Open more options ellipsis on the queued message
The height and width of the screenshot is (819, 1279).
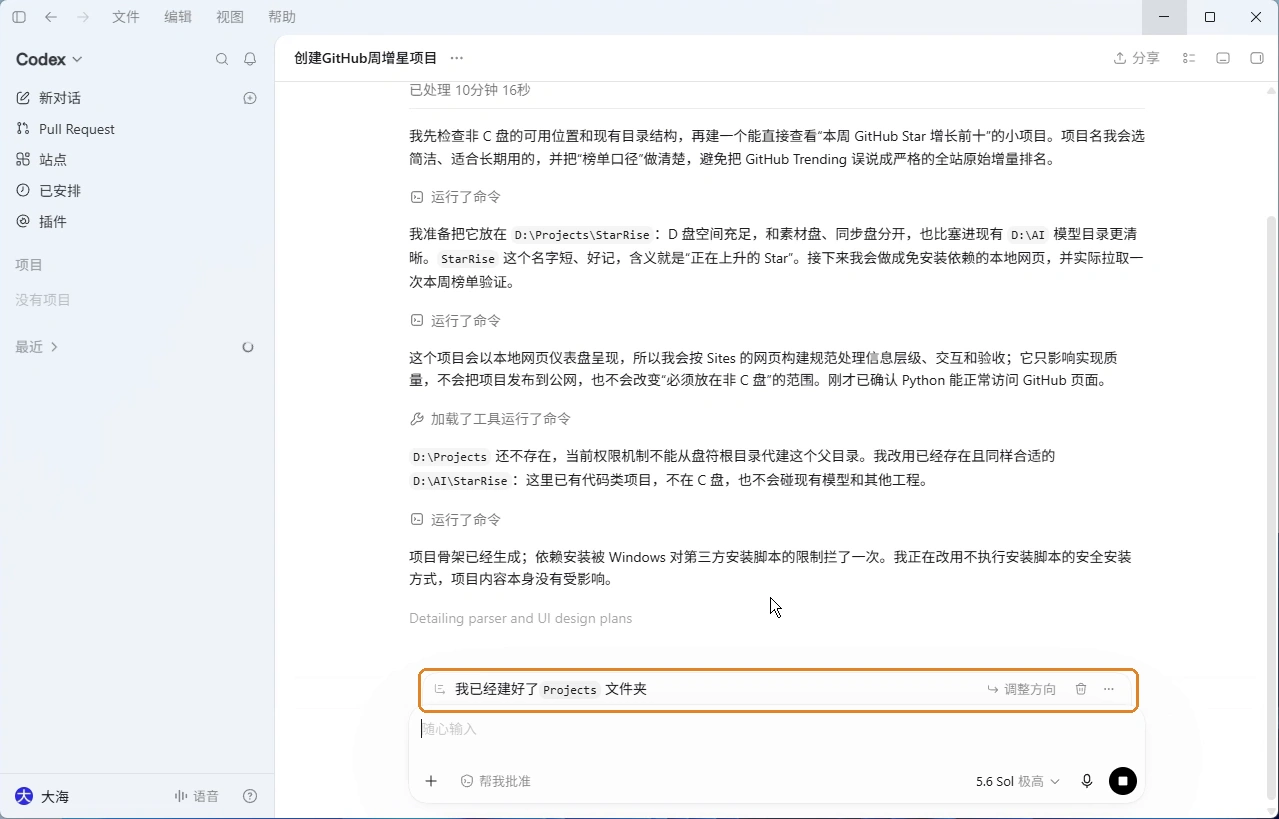(1109, 689)
